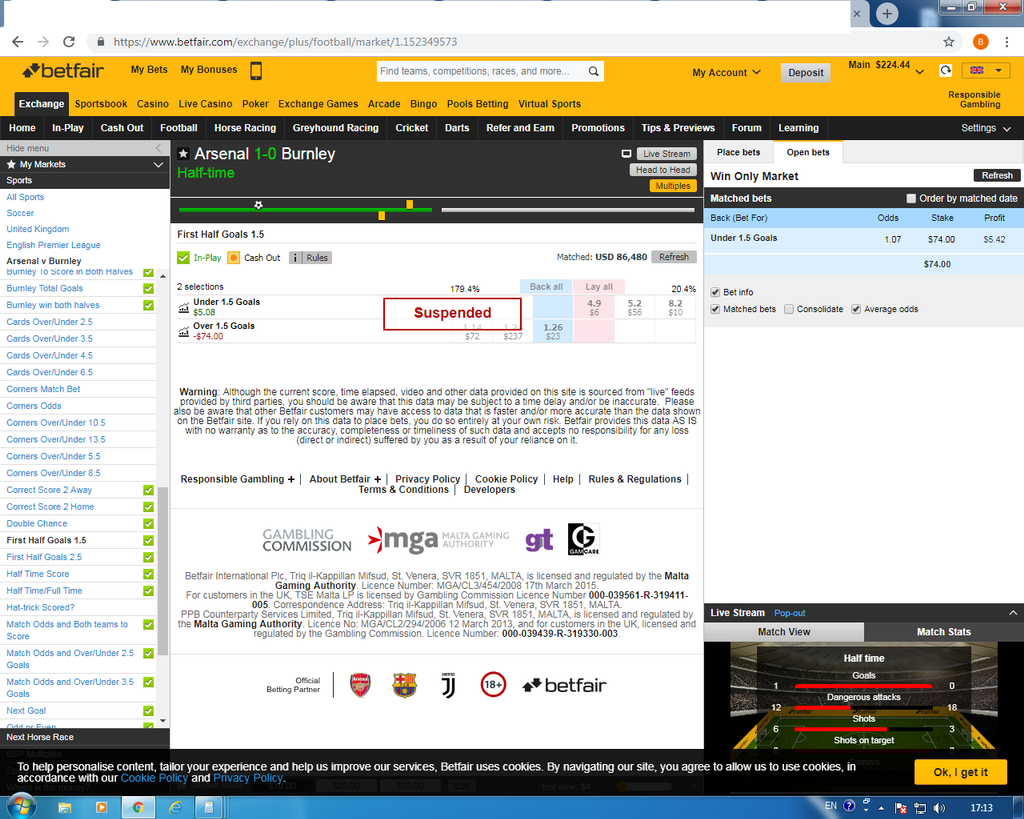Switch to the Match View tab

[784, 632]
